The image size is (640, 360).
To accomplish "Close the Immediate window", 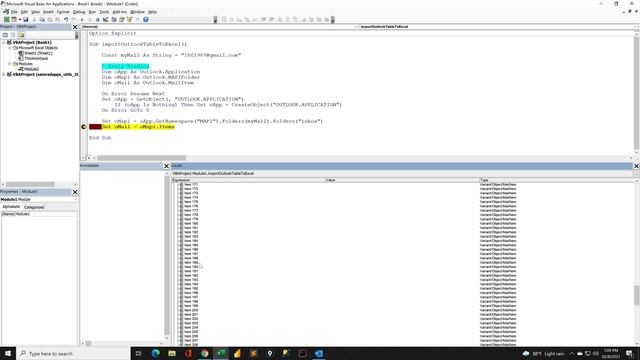I will pyautogui.click(x=167, y=166).
